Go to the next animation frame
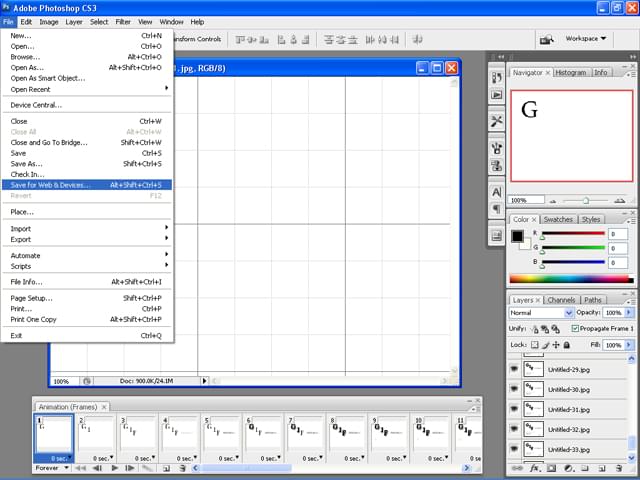Screen dimensions: 640x480 (130, 468)
